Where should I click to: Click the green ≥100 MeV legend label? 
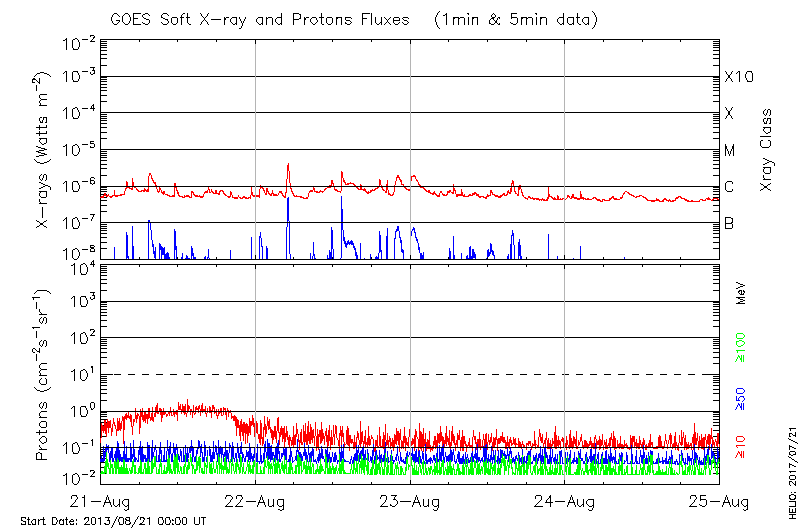point(742,349)
